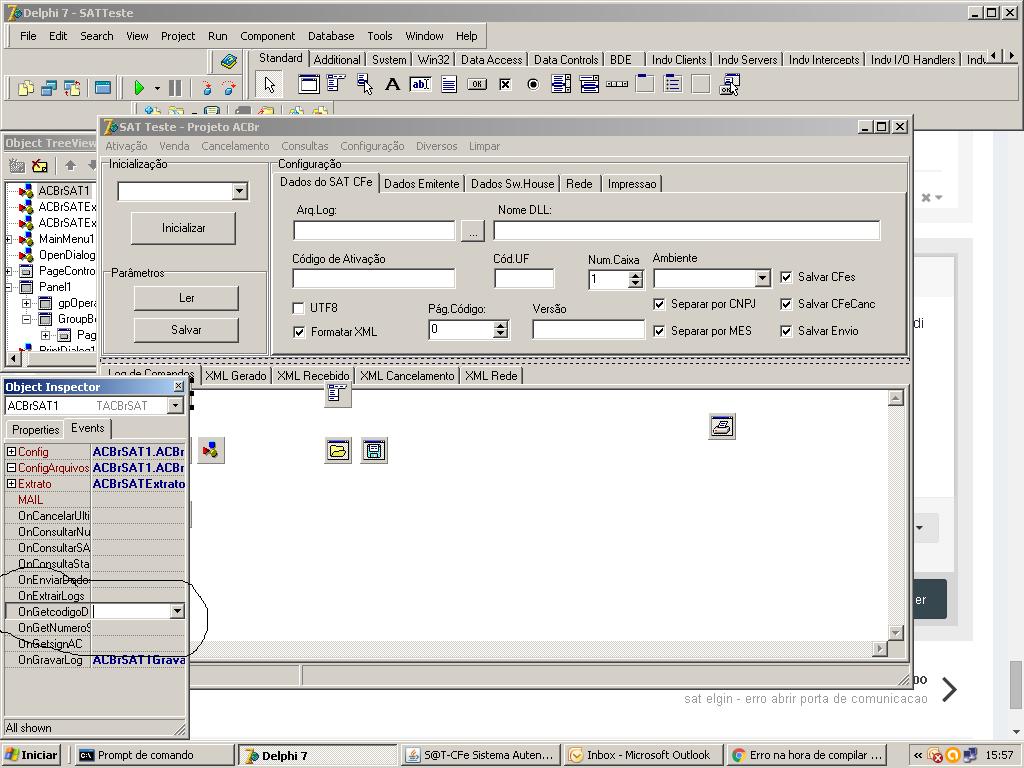The width and height of the screenshot is (1024, 768).
Task: Open Prompt de comando from taskbar
Action: (x=154, y=755)
